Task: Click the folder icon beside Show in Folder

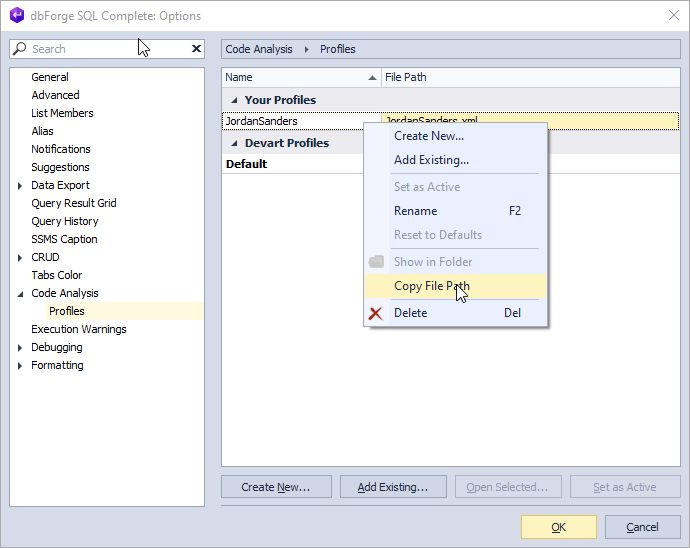Action: coord(376,261)
